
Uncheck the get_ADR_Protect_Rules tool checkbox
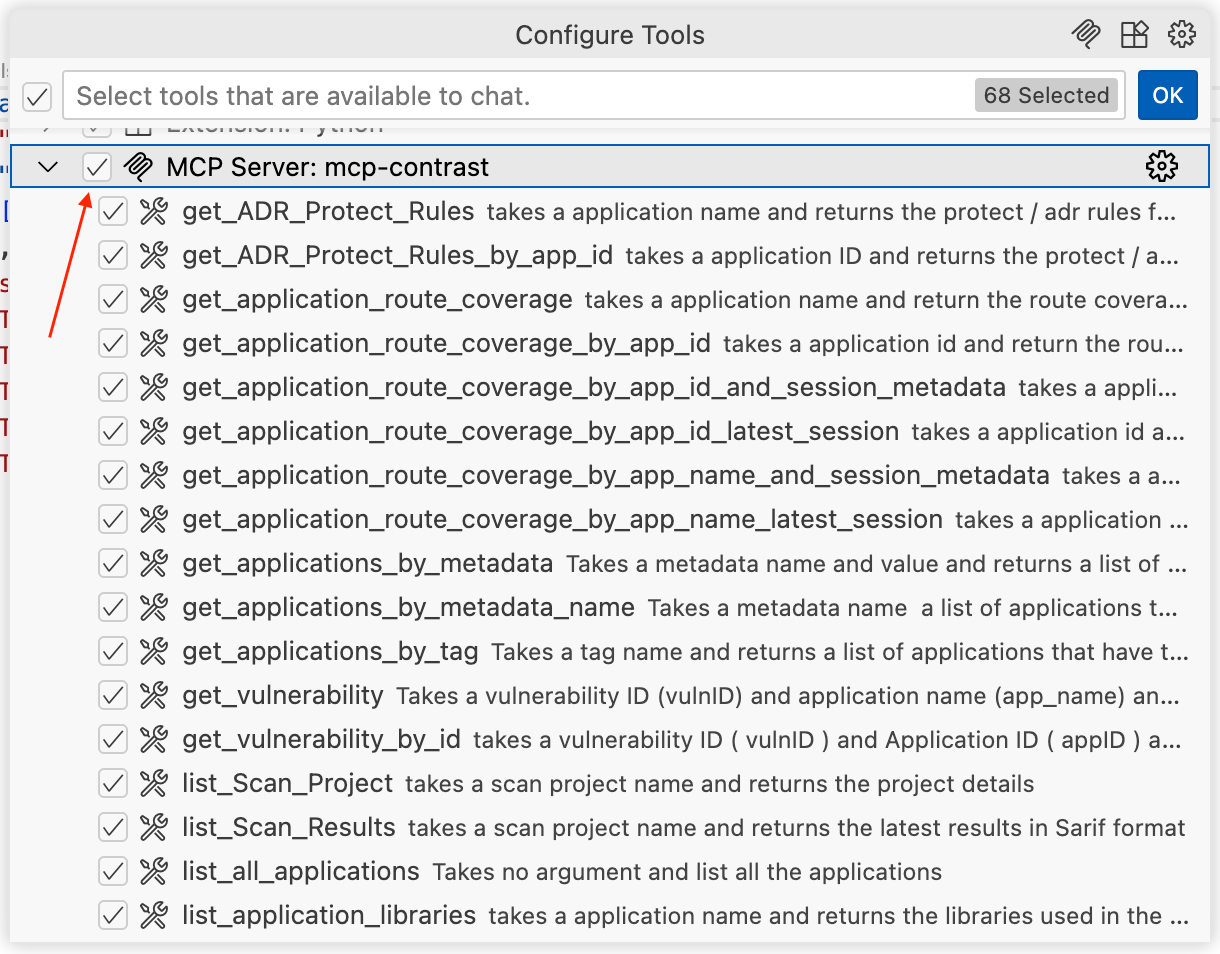[x=113, y=212]
